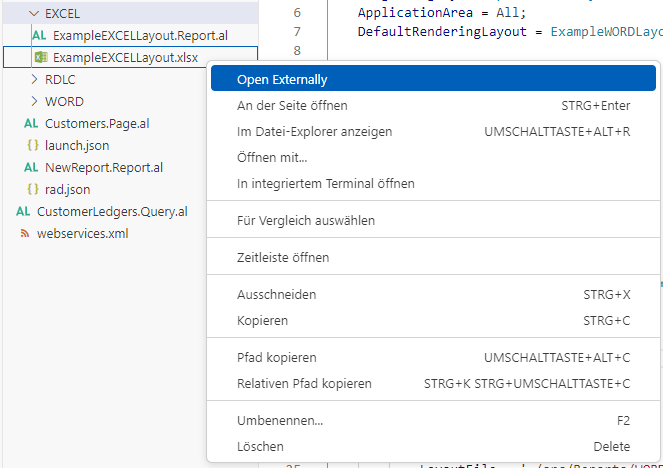Click the AL icon of ExampleEXCELLayout.Report.al
Screen dimensions: 663x468
point(39,36)
